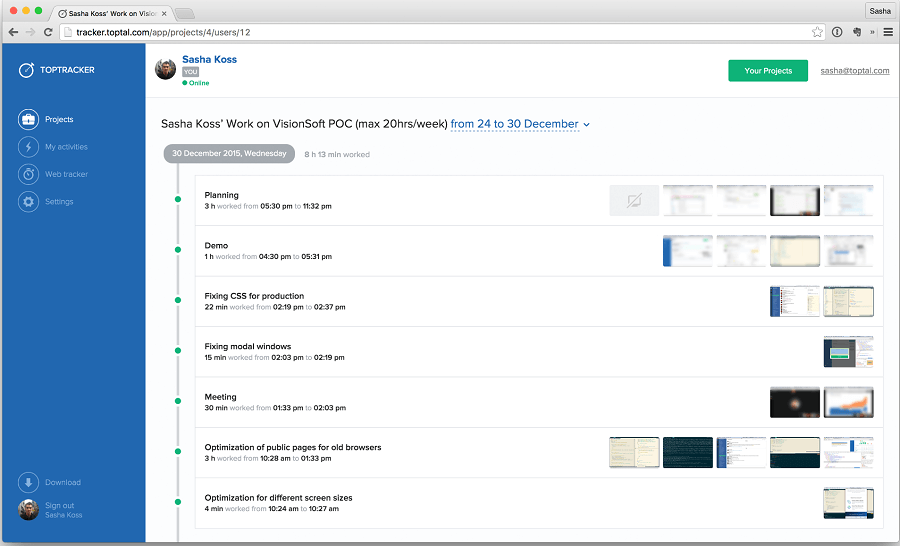Viewport: 900px width, 546px height.
Task: Select My activities in the sidebar
Action: pos(67,147)
